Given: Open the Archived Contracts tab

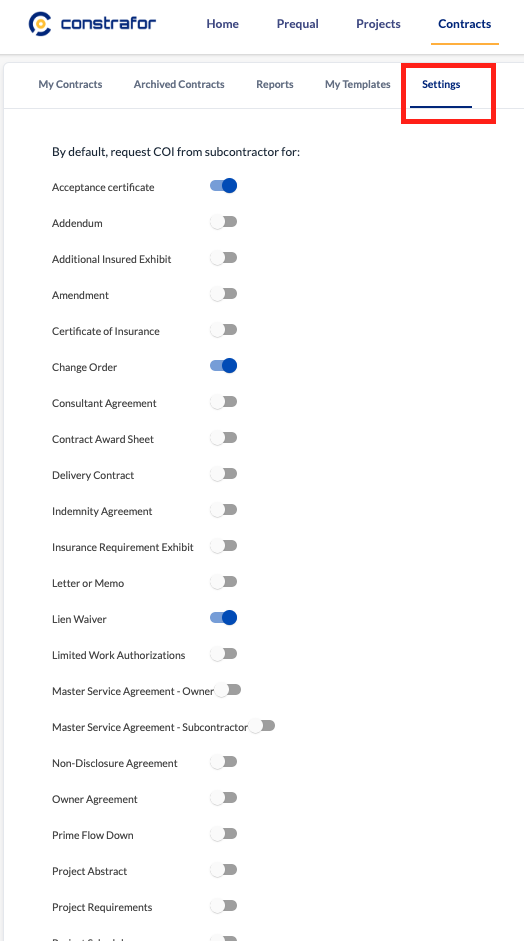Looking at the screenshot, I should point(179,85).
